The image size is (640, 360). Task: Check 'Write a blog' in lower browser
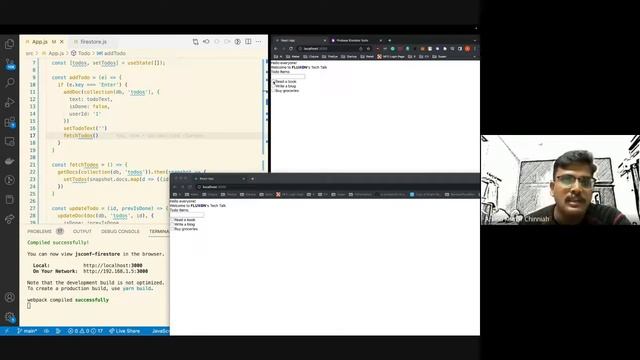173,224
